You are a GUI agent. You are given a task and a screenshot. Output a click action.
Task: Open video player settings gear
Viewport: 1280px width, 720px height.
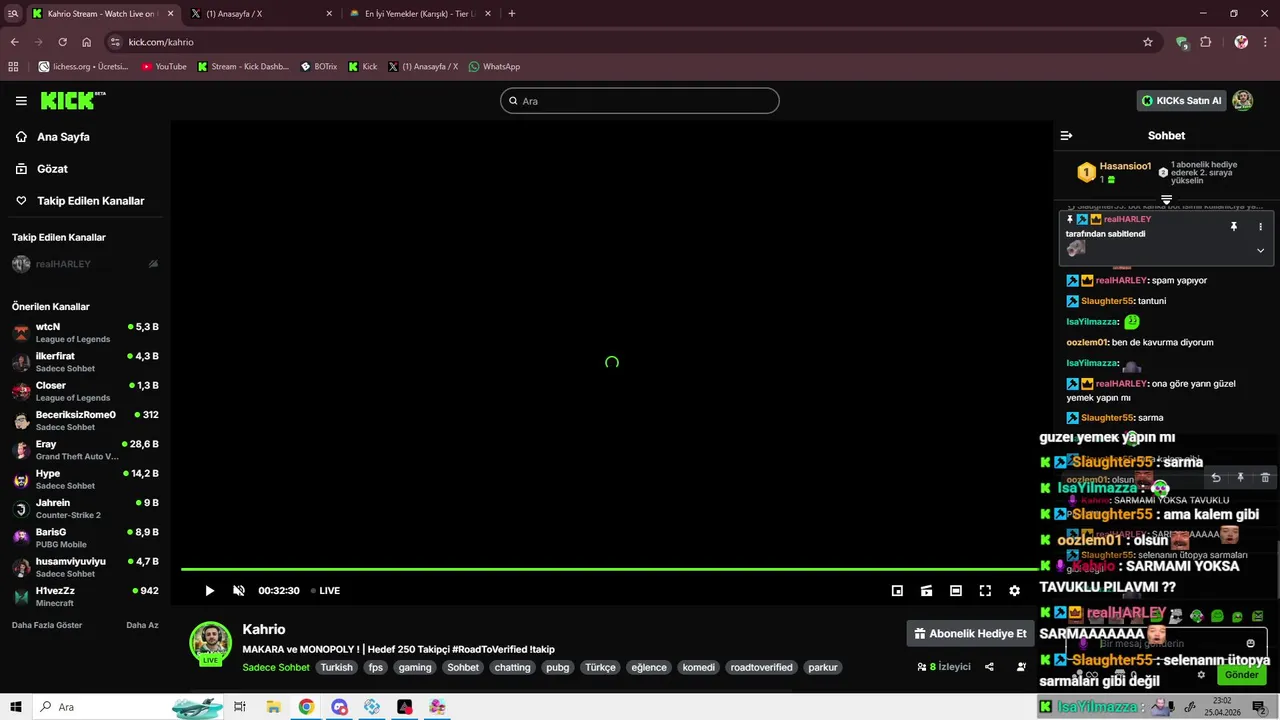coord(1014,590)
